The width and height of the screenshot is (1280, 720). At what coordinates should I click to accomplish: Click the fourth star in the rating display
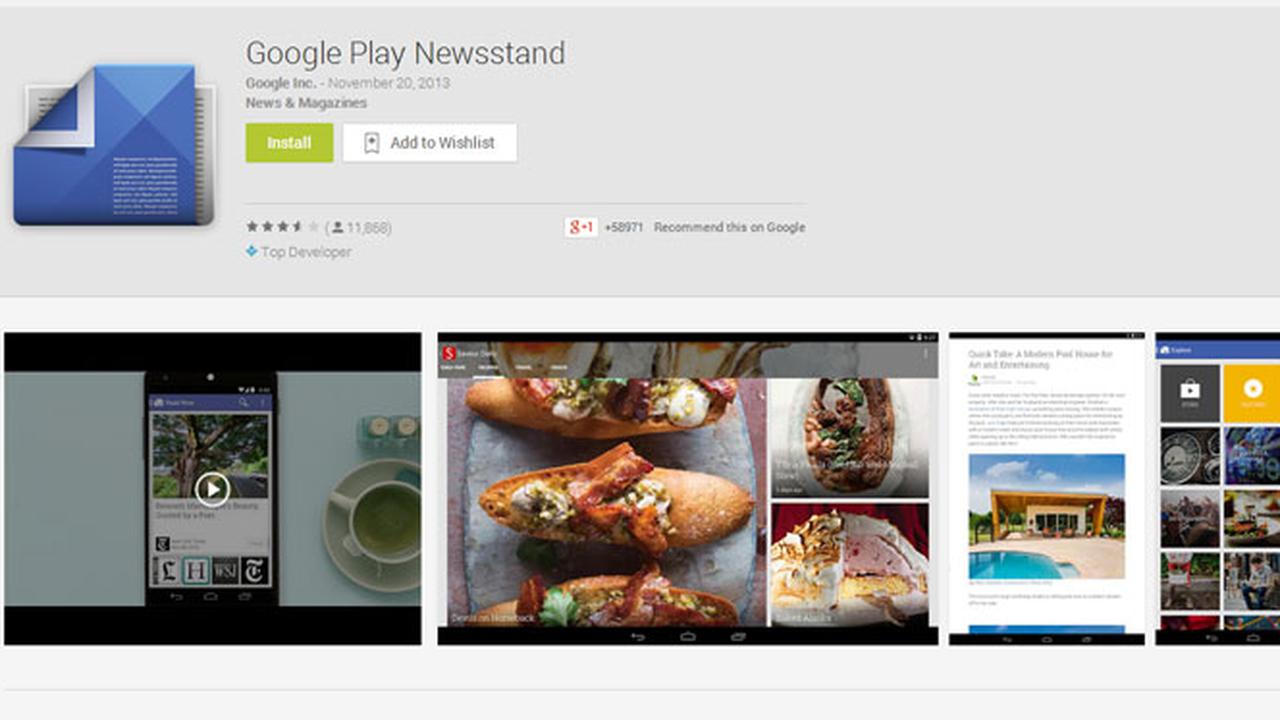[295, 226]
